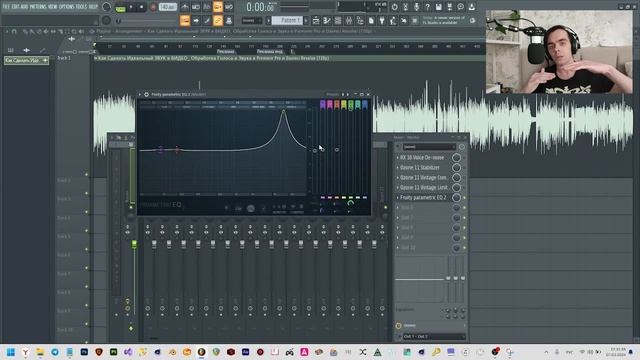Click the Browser view toolbar icon
The width and height of the screenshot is (640, 360).
[360, 20]
